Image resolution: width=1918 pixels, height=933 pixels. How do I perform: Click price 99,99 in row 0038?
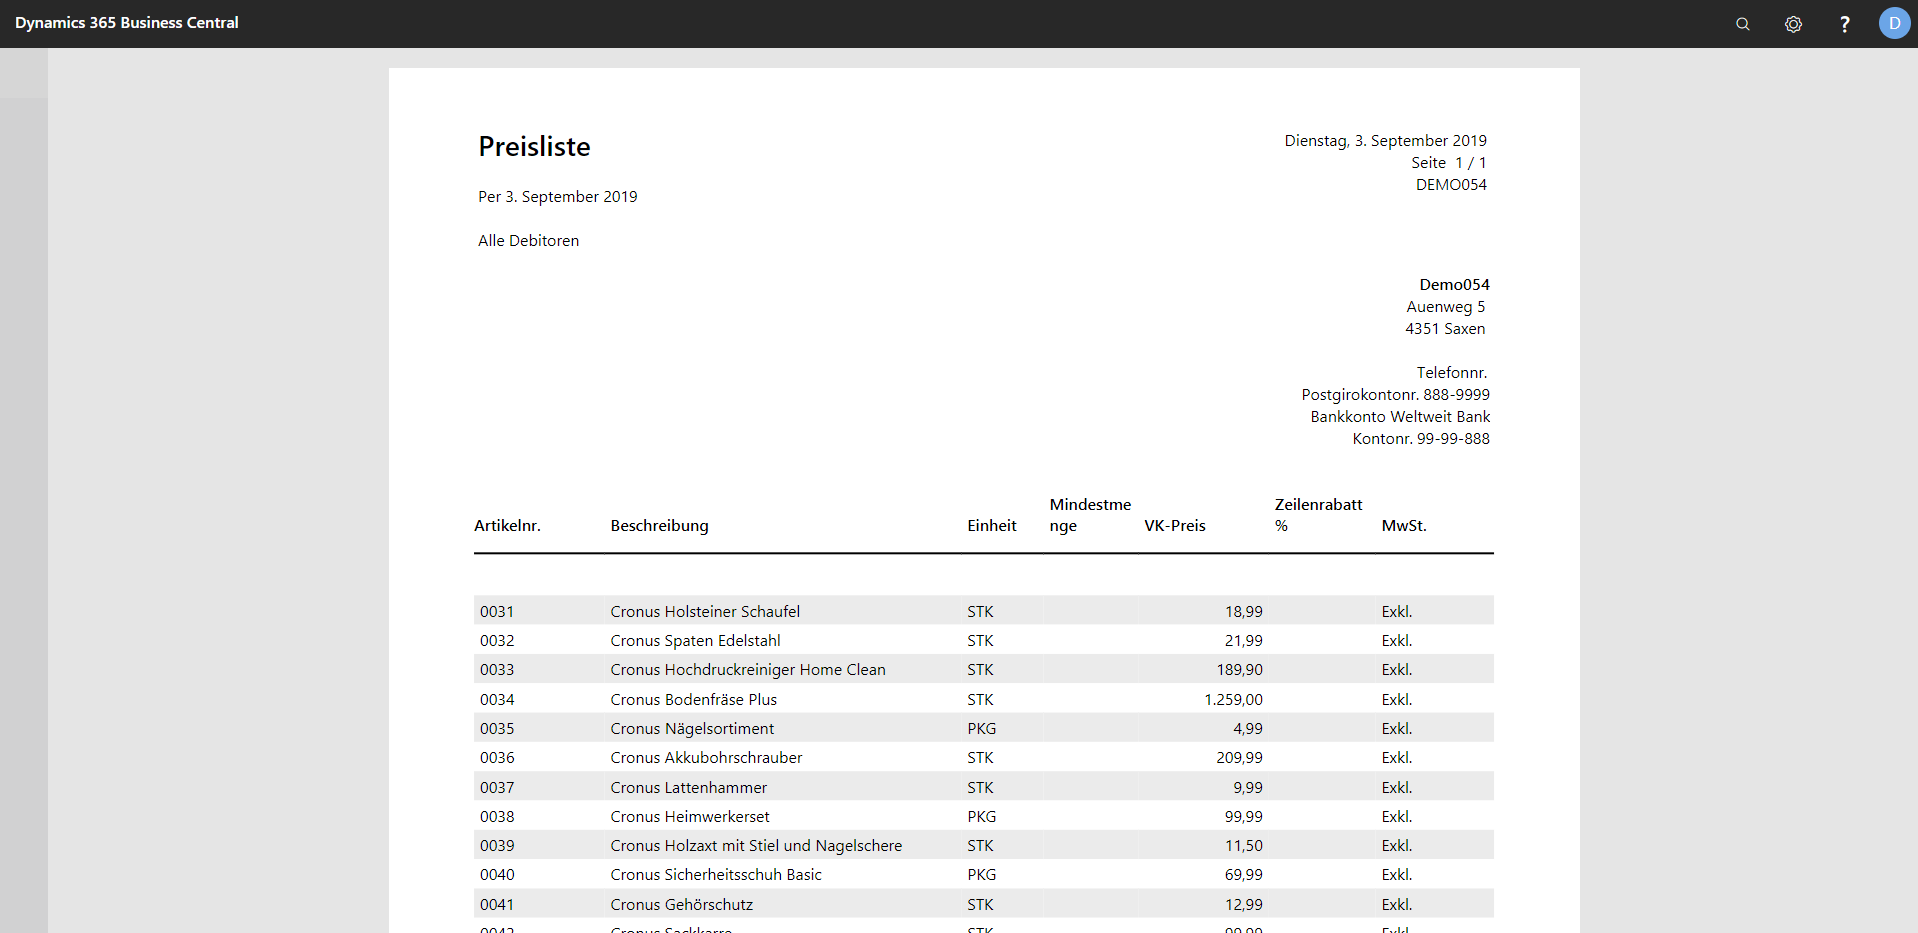[x=1243, y=817]
